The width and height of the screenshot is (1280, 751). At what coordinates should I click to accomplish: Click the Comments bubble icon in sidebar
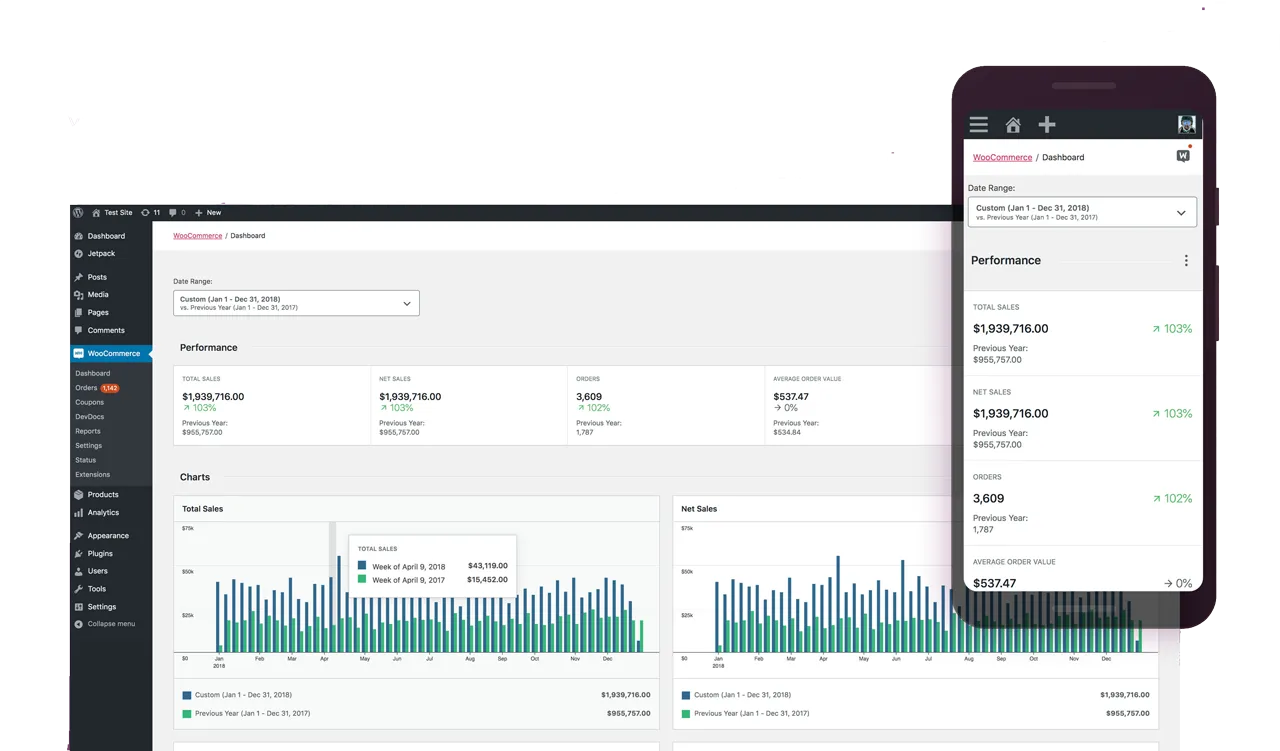pyautogui.click(x=78, y=331)
